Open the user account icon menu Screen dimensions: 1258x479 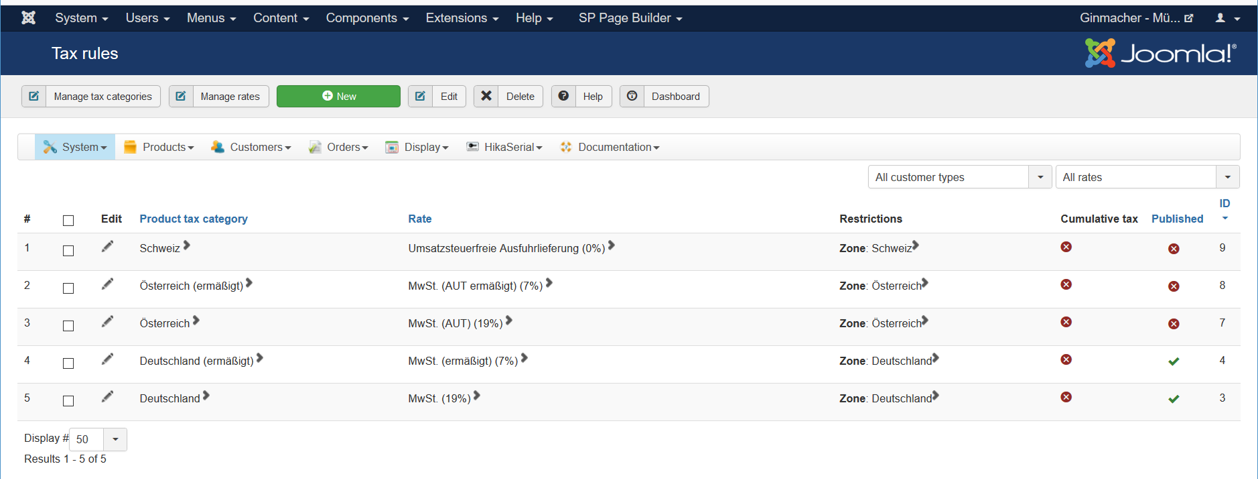[1226, 18]
